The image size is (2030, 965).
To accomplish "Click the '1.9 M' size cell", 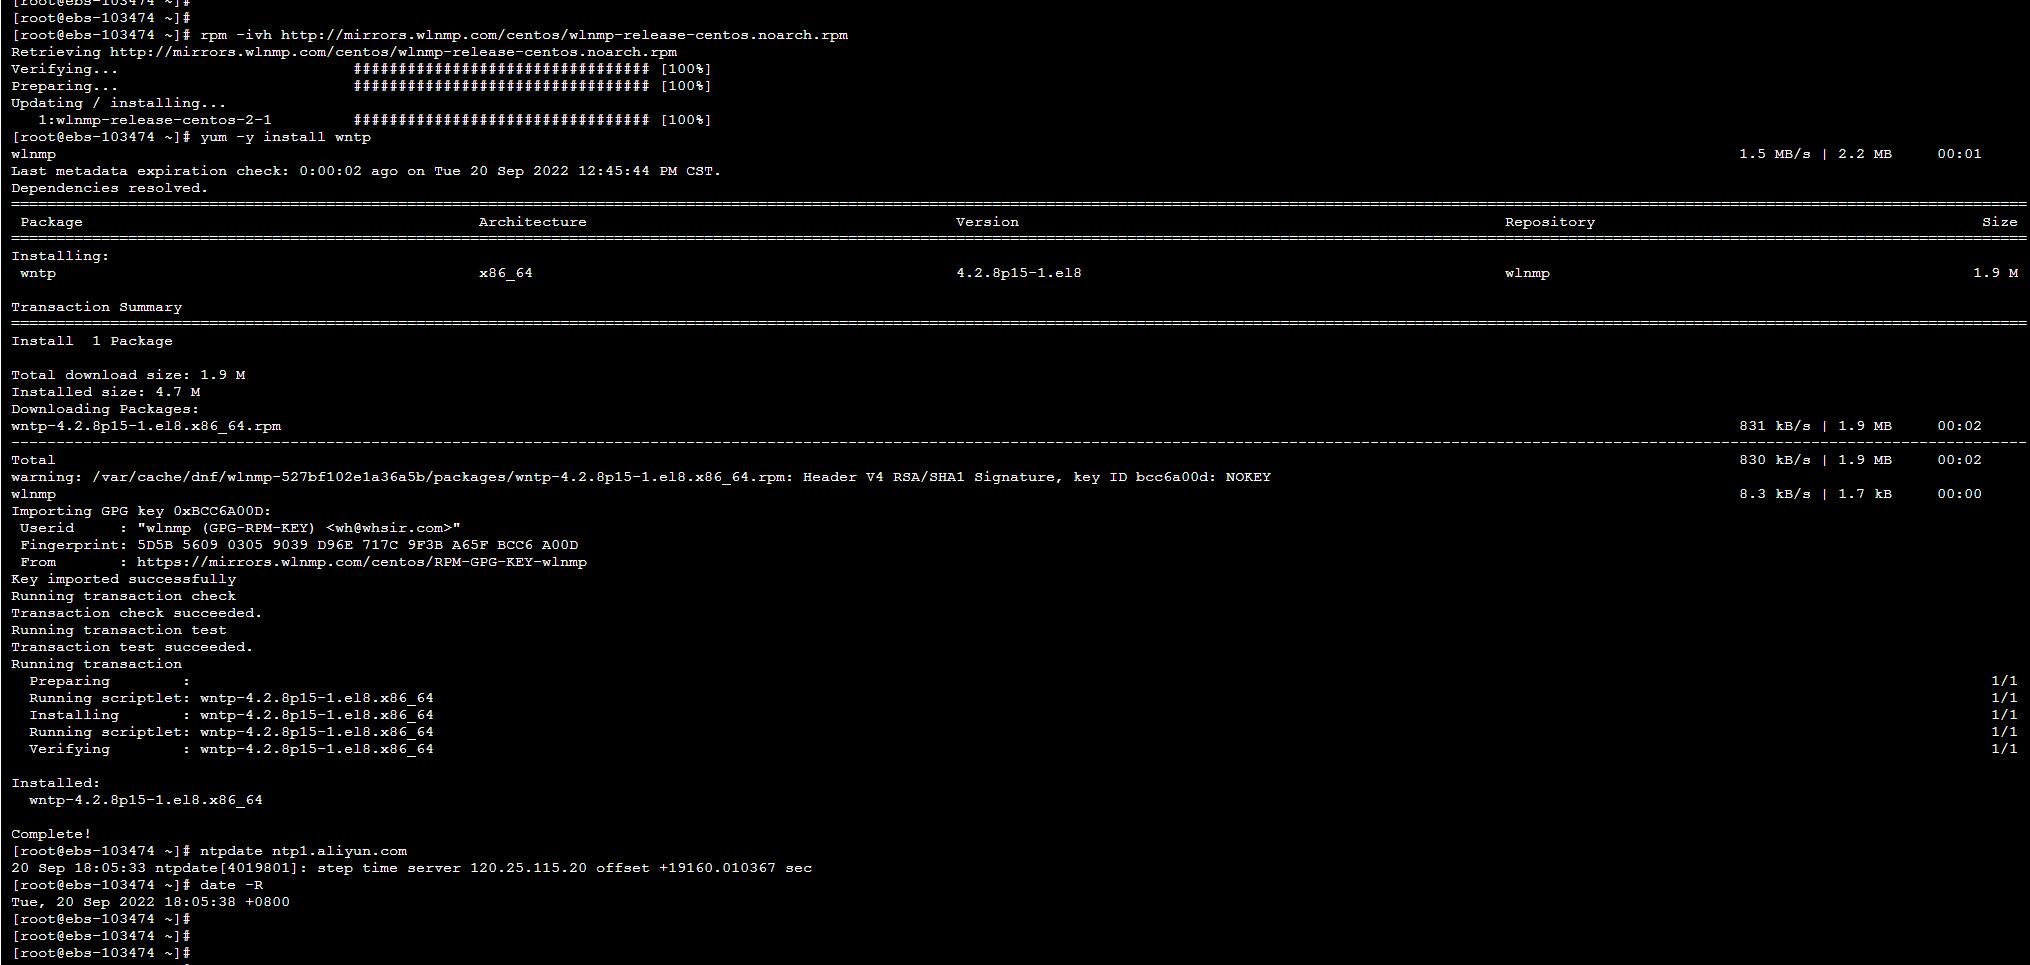I will pyautogui.click(x=1996, y=273).
